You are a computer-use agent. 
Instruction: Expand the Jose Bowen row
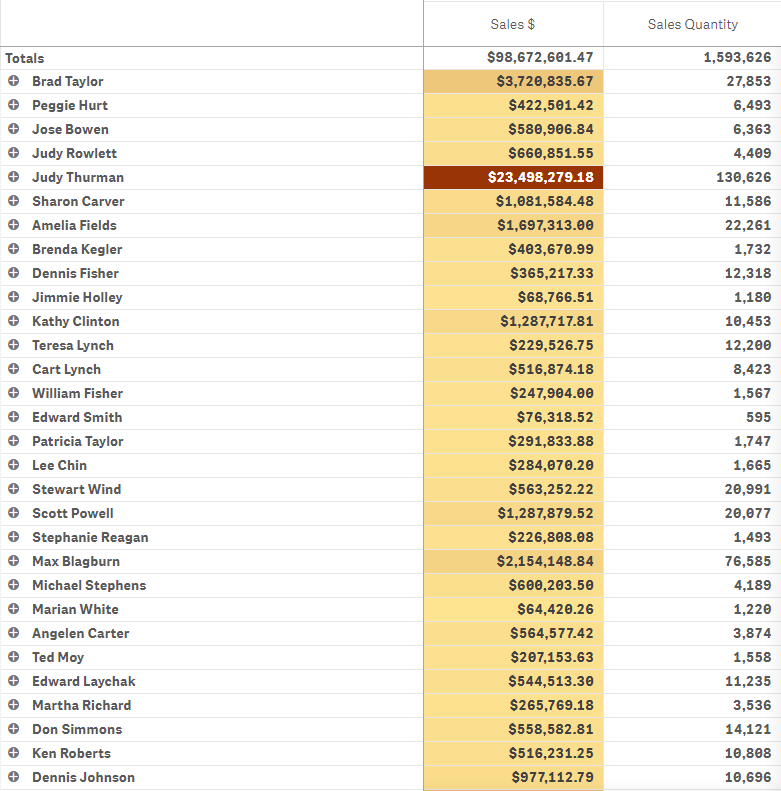(14, 129)
